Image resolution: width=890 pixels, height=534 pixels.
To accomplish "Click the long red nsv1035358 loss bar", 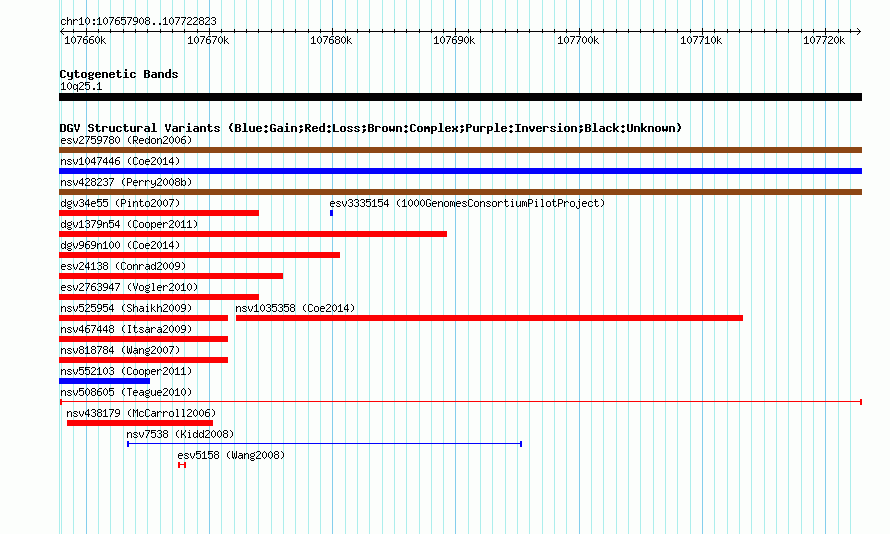I will (489, 318).
